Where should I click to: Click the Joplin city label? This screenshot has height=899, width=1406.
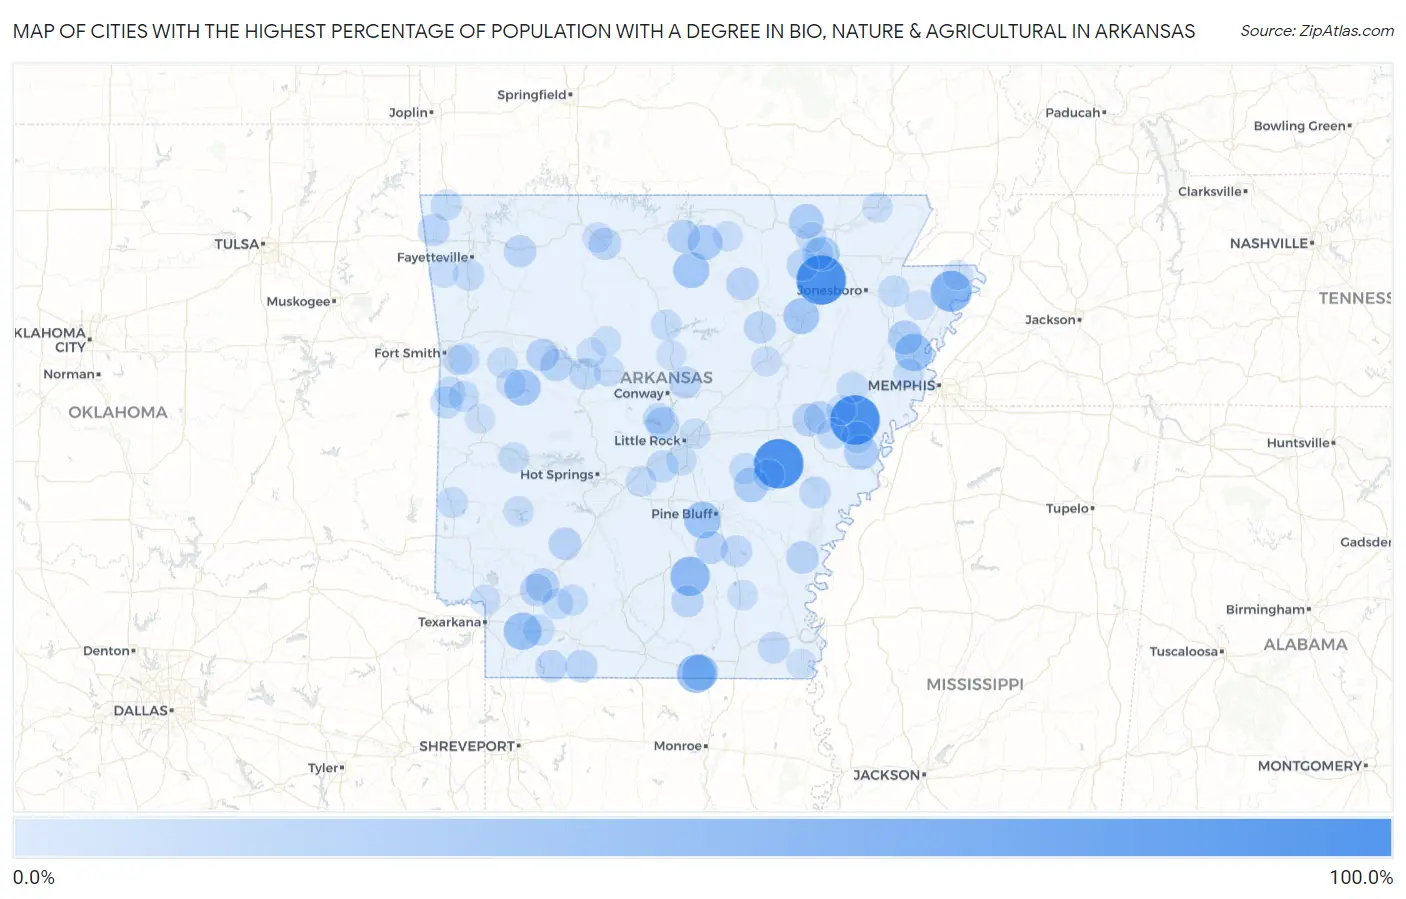408,113
